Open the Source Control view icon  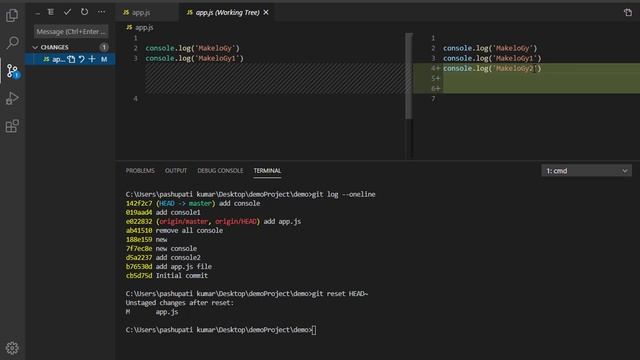pyautogui.click(x=12, y=71)
